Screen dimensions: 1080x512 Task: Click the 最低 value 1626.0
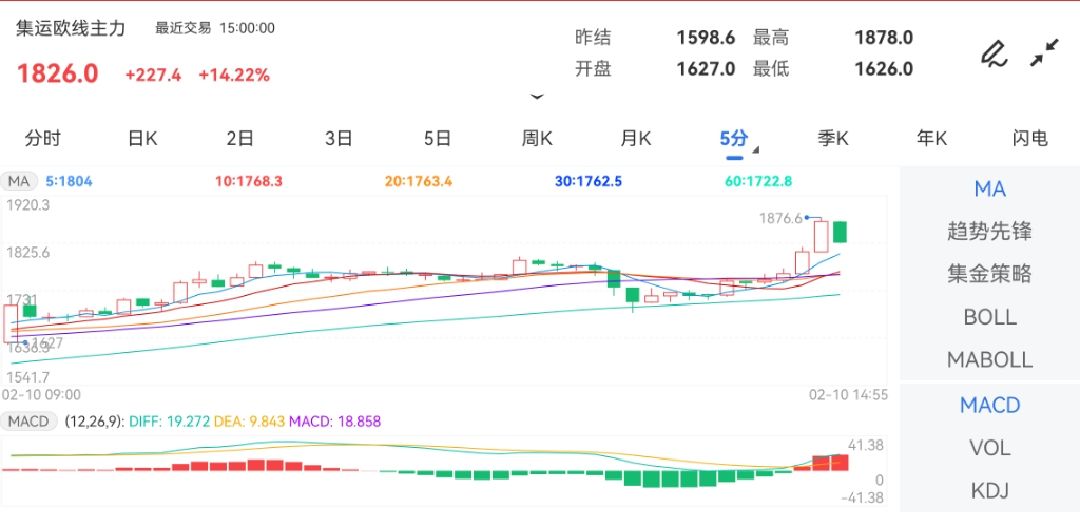884,69
